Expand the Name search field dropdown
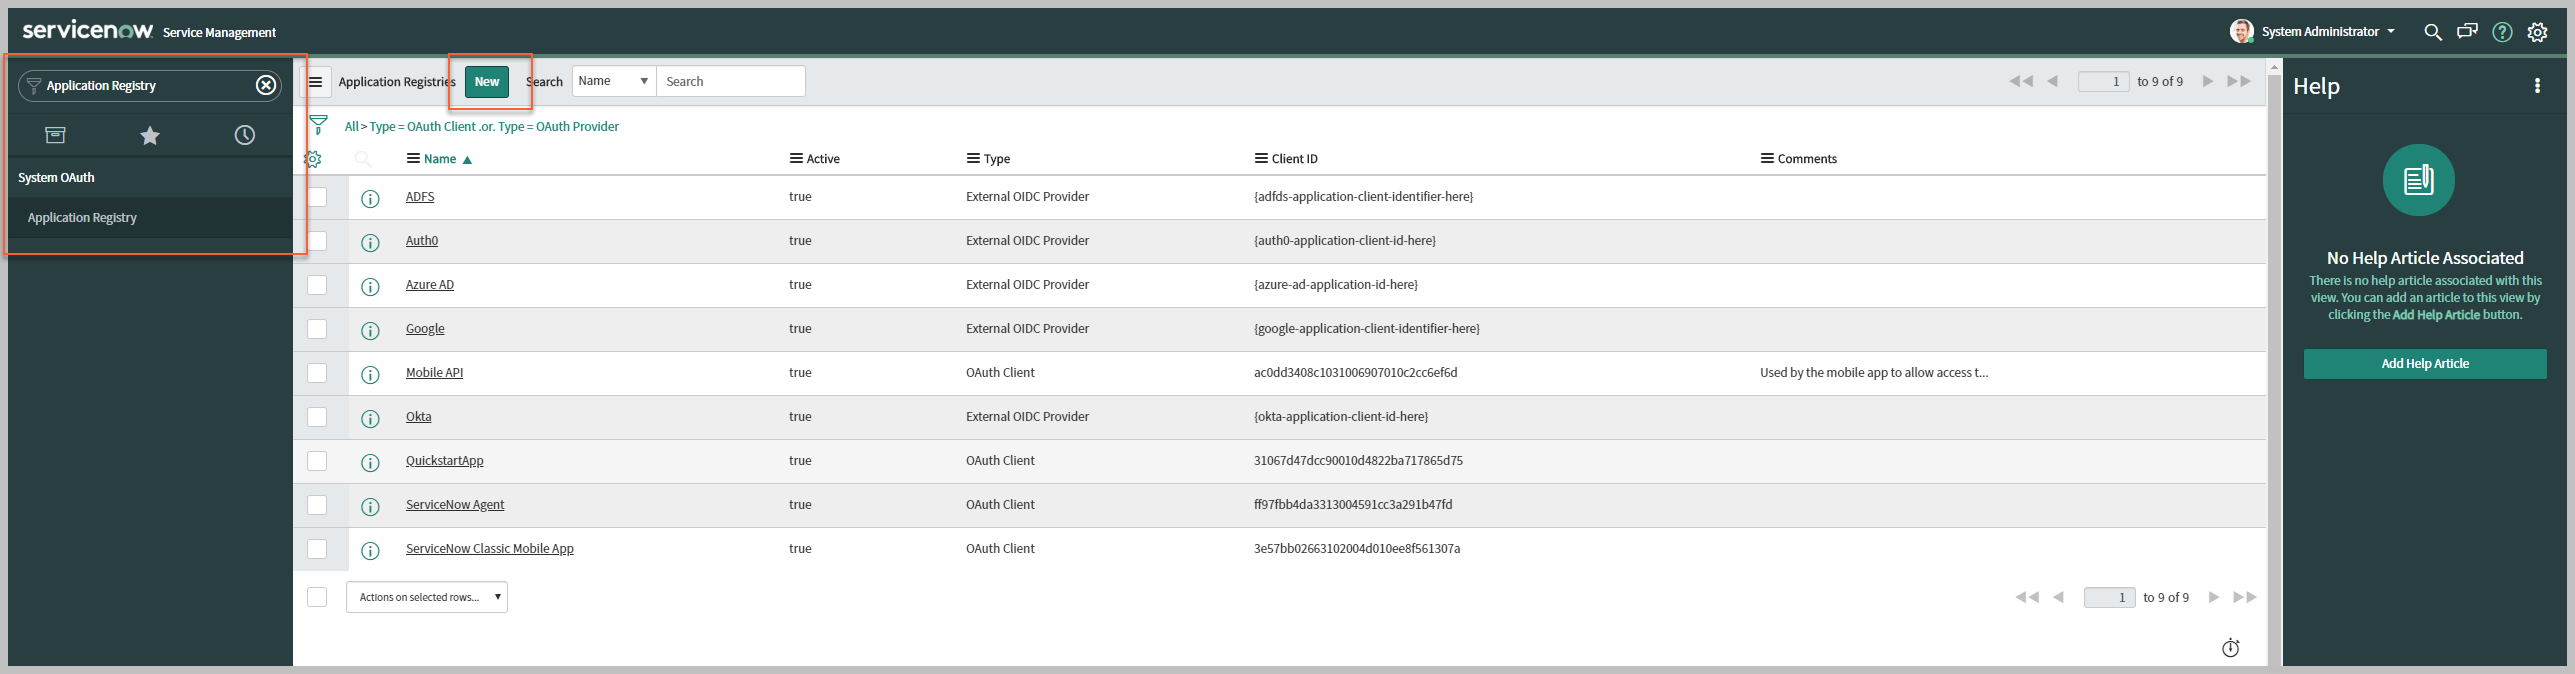This screenshot has width=2575, height=674. [613, 81]
